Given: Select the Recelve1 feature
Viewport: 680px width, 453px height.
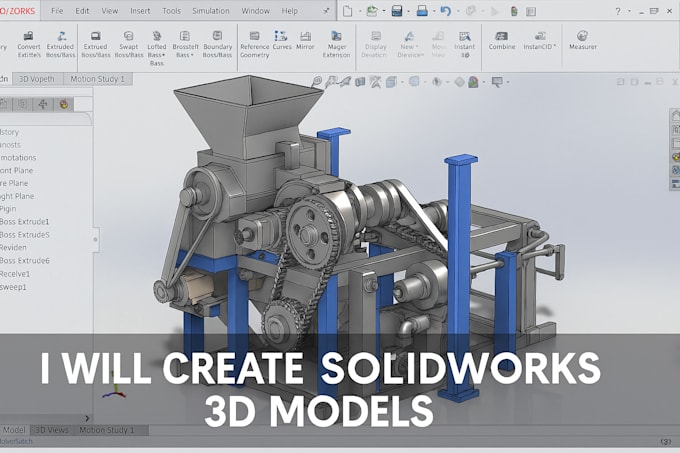Looking at the screenshot, I should coord(15,274).
